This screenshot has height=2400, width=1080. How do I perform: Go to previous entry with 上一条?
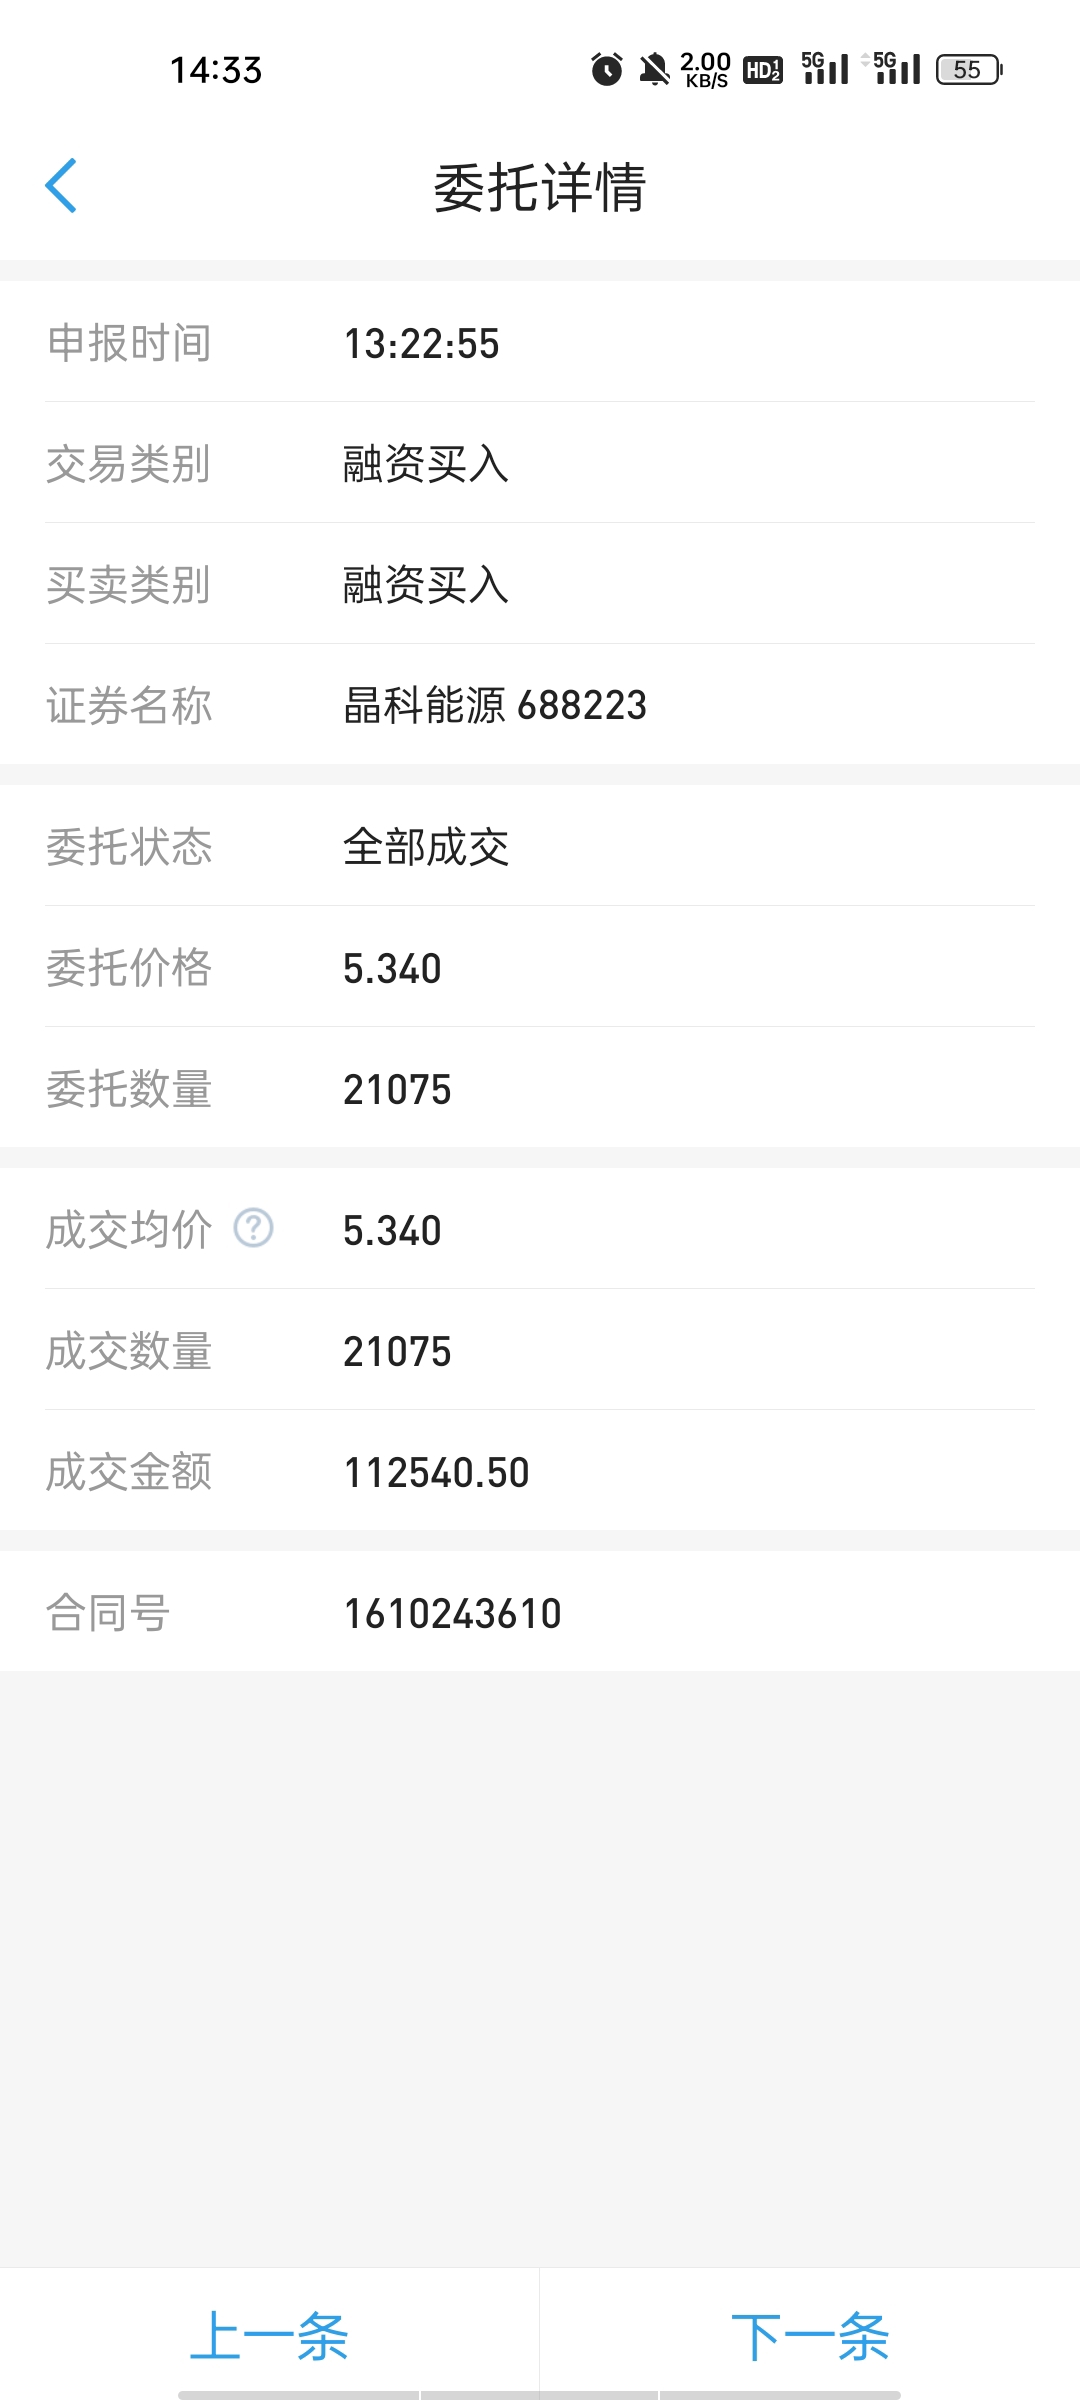269,2337
